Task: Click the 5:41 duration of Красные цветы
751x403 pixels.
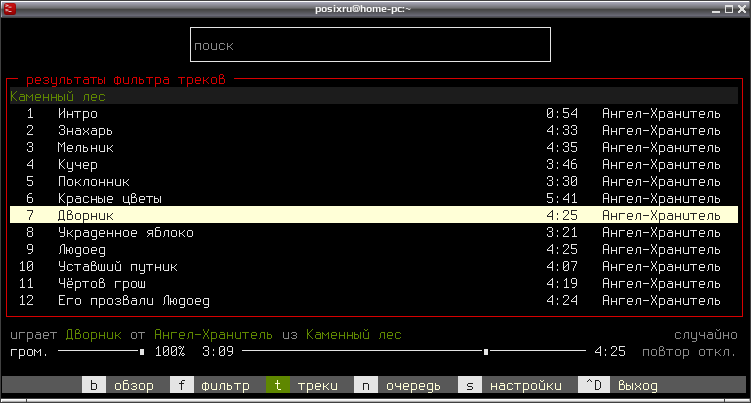Action: point(562,198)
